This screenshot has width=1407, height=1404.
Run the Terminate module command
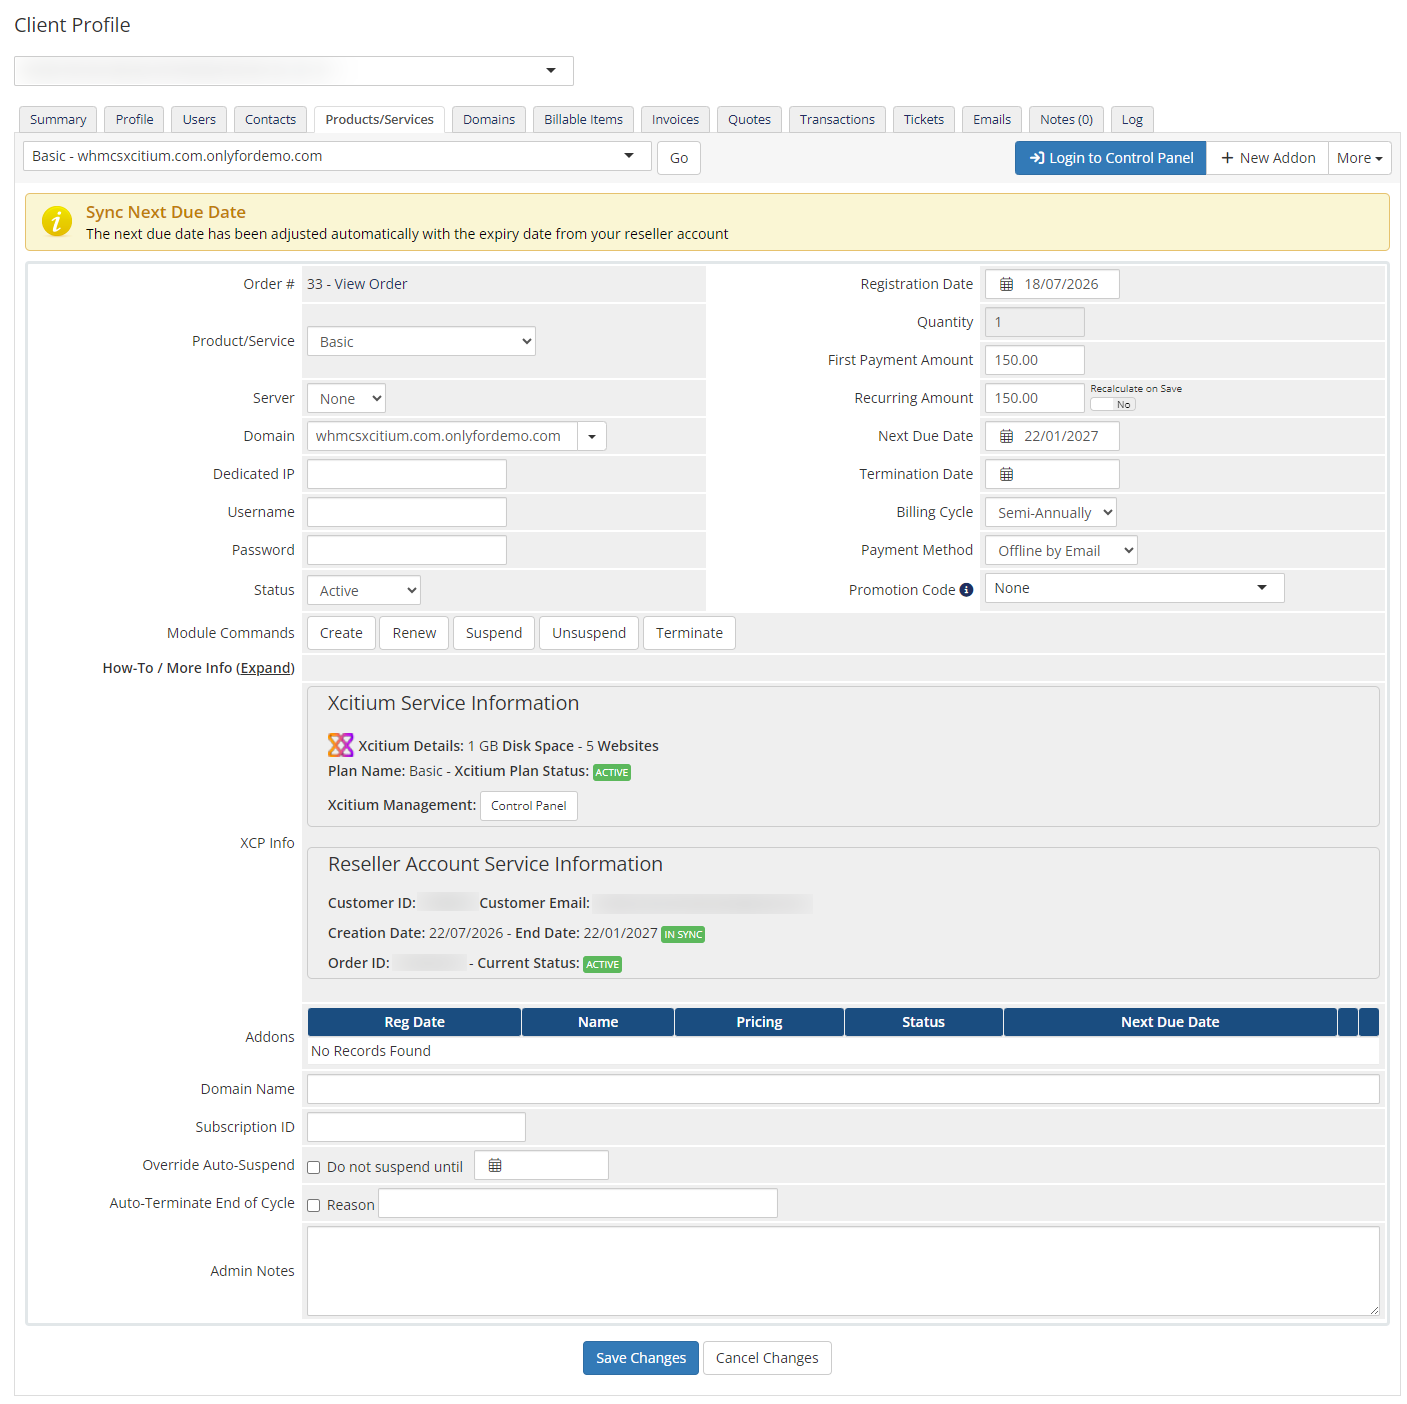point(689,633)
